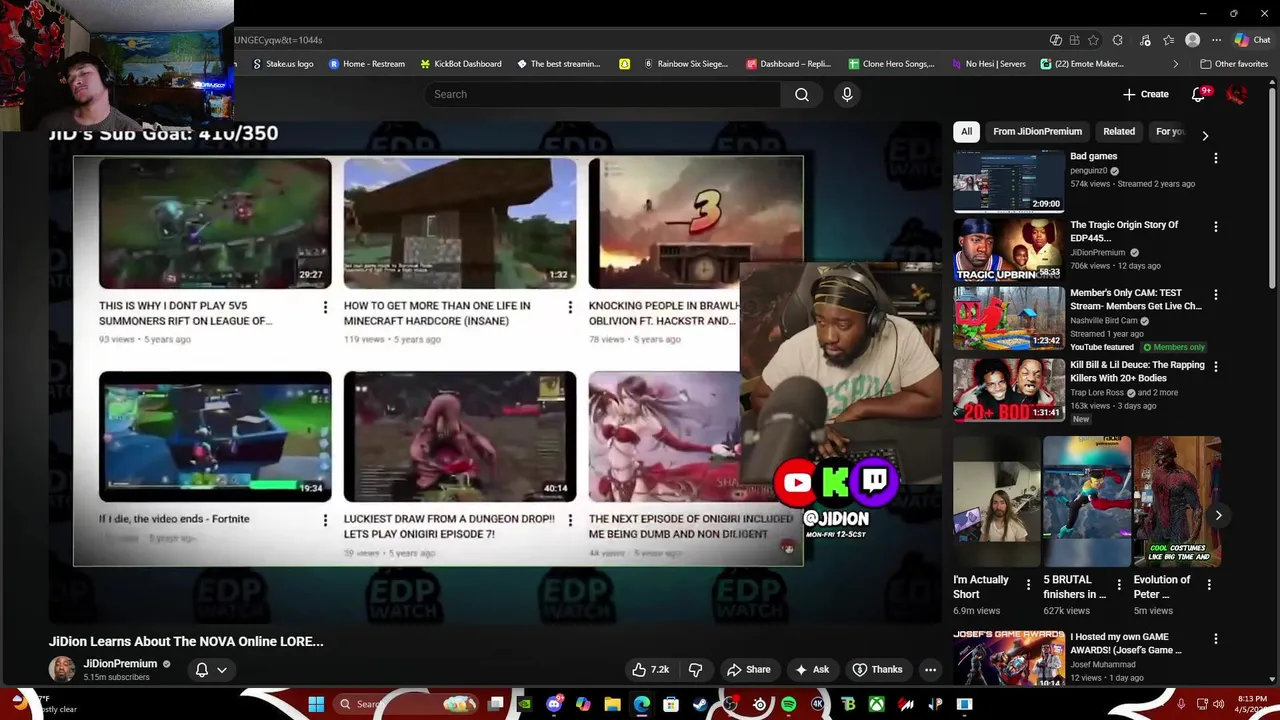The width and height of the screenshot is (1280, 720).
Task: Open No Hesi | Servers bookmark
Action: [x=987, y=64]
